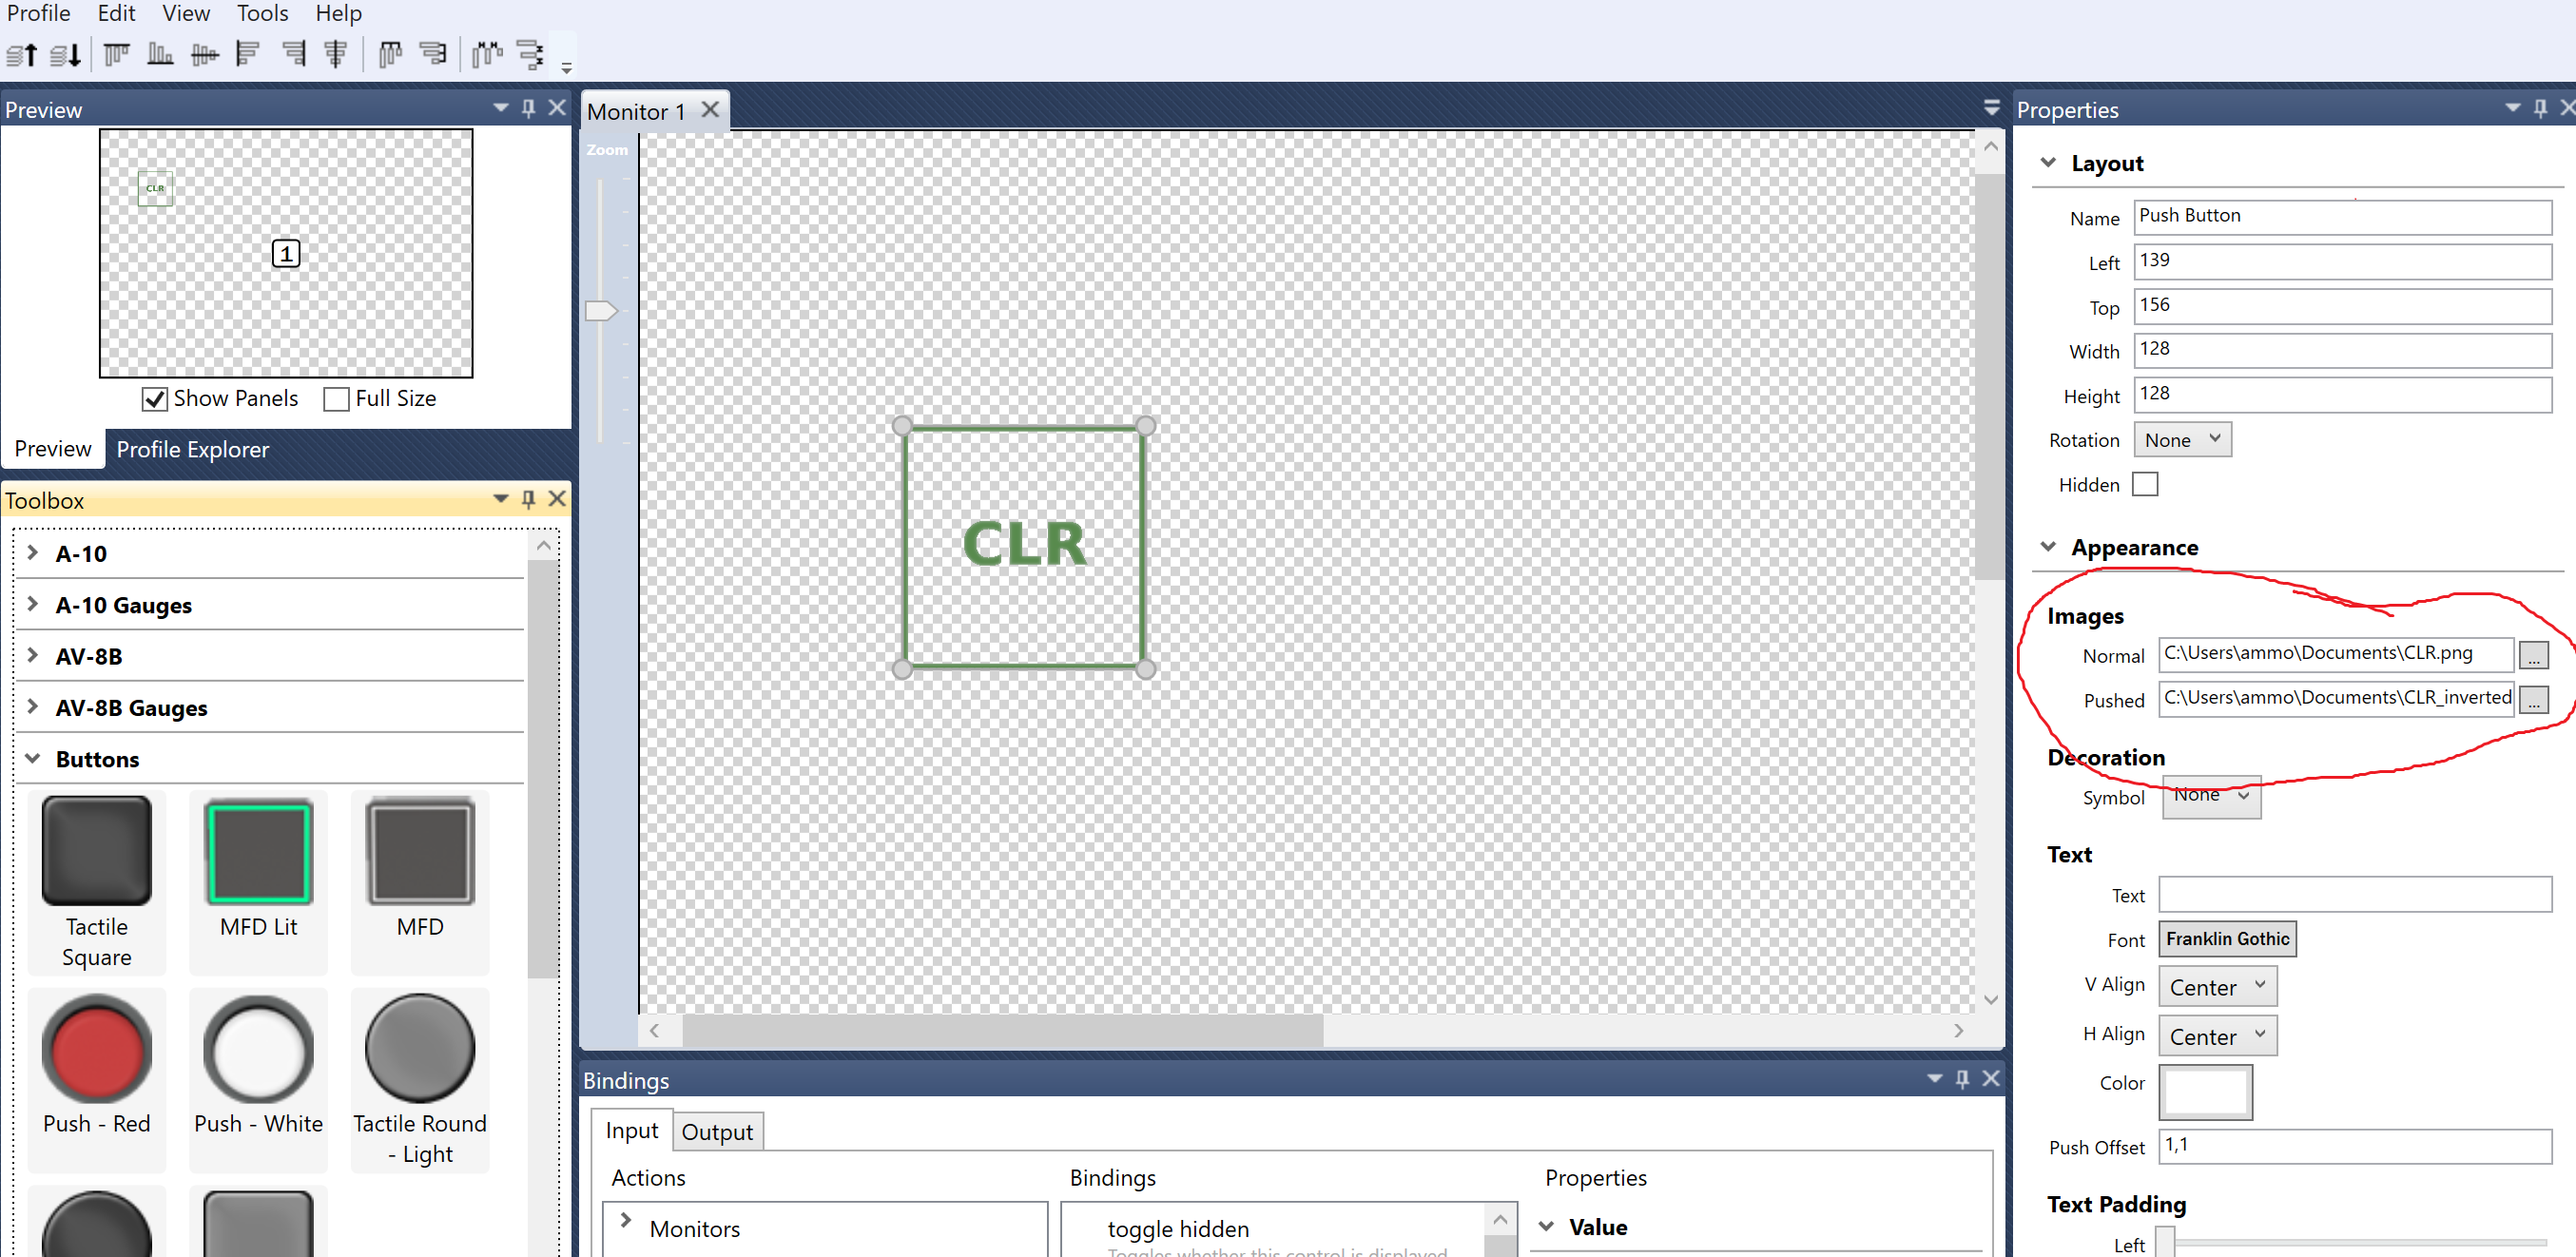Open the Help menu
Viewport: 2576px width, 1257px height.
coord(339,13)
